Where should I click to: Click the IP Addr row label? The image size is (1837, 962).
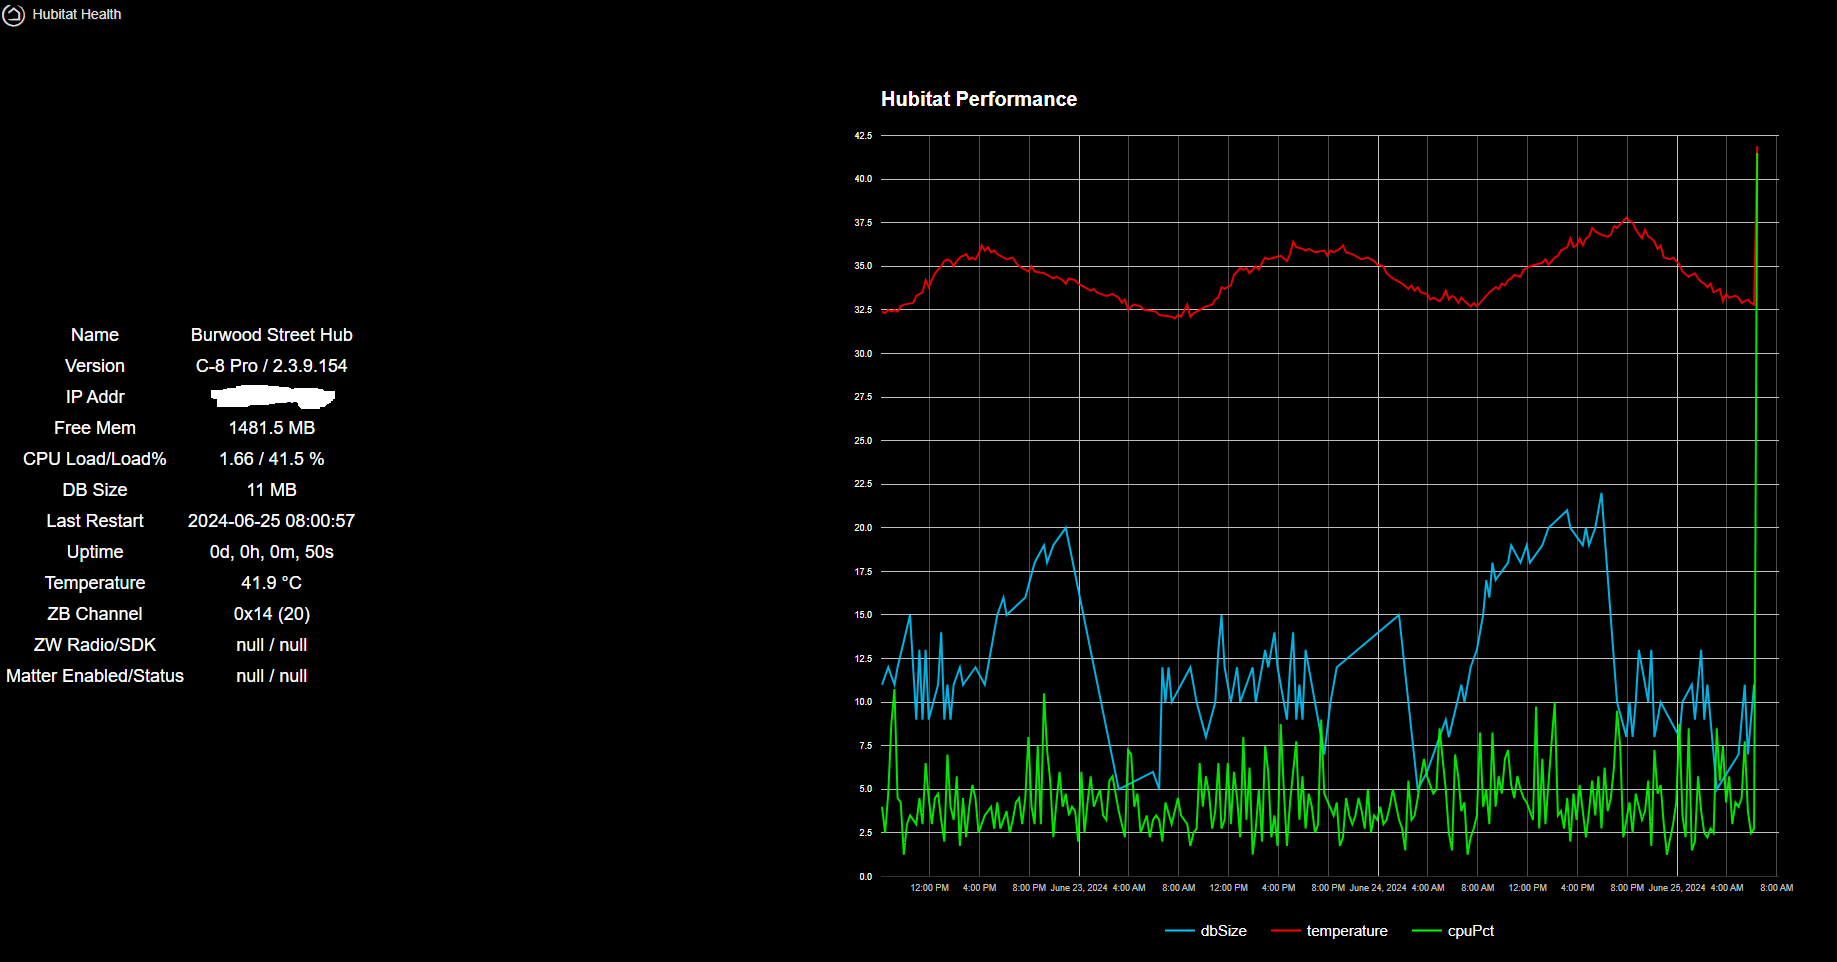tap(95, 397)
